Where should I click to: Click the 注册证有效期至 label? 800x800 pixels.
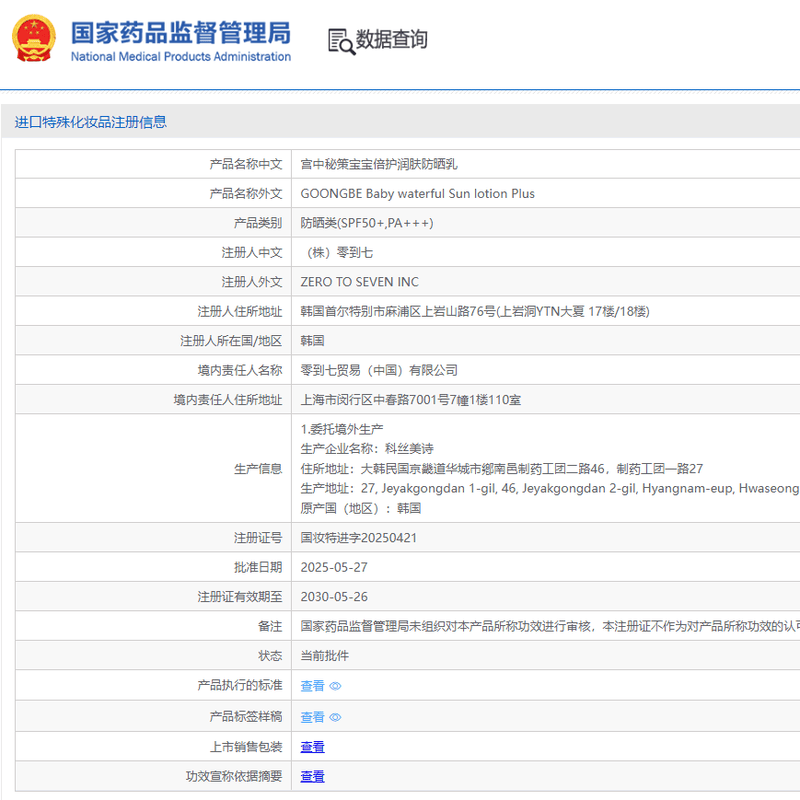click(x=240, y=597)
